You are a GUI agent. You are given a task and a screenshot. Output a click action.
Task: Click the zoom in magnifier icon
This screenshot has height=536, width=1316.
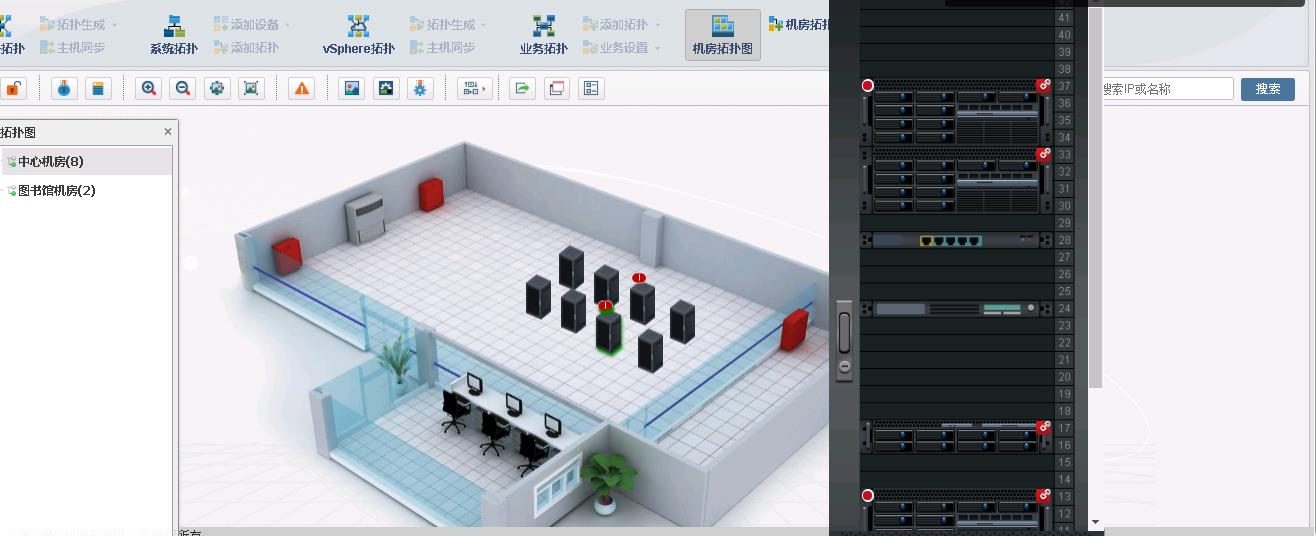pos(149,89)
